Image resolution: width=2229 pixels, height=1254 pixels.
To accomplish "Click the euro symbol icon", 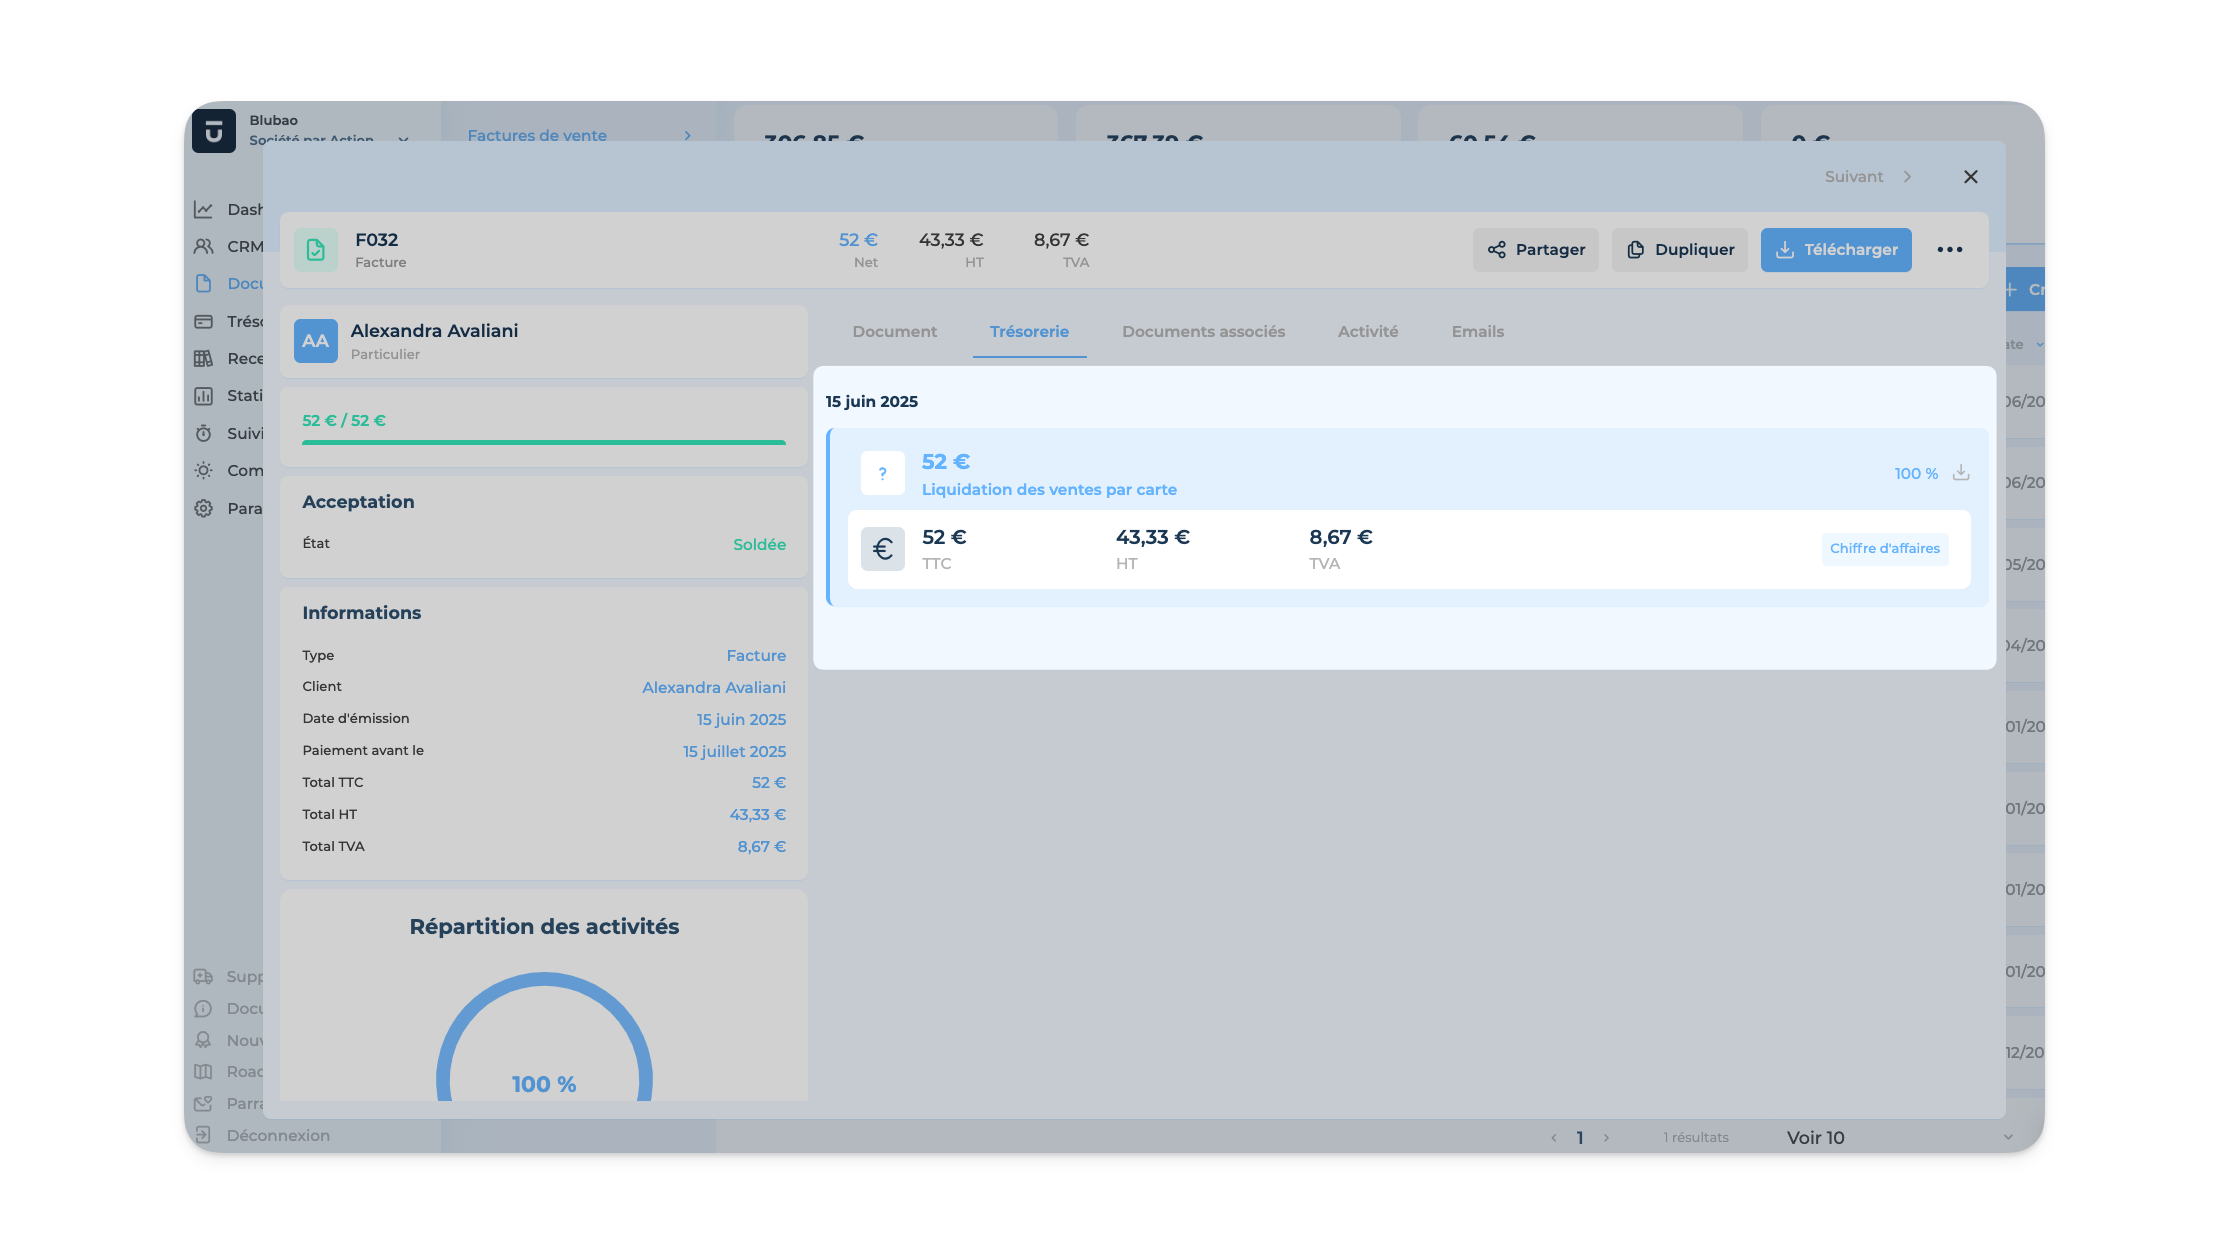I will tap(882, 549).
